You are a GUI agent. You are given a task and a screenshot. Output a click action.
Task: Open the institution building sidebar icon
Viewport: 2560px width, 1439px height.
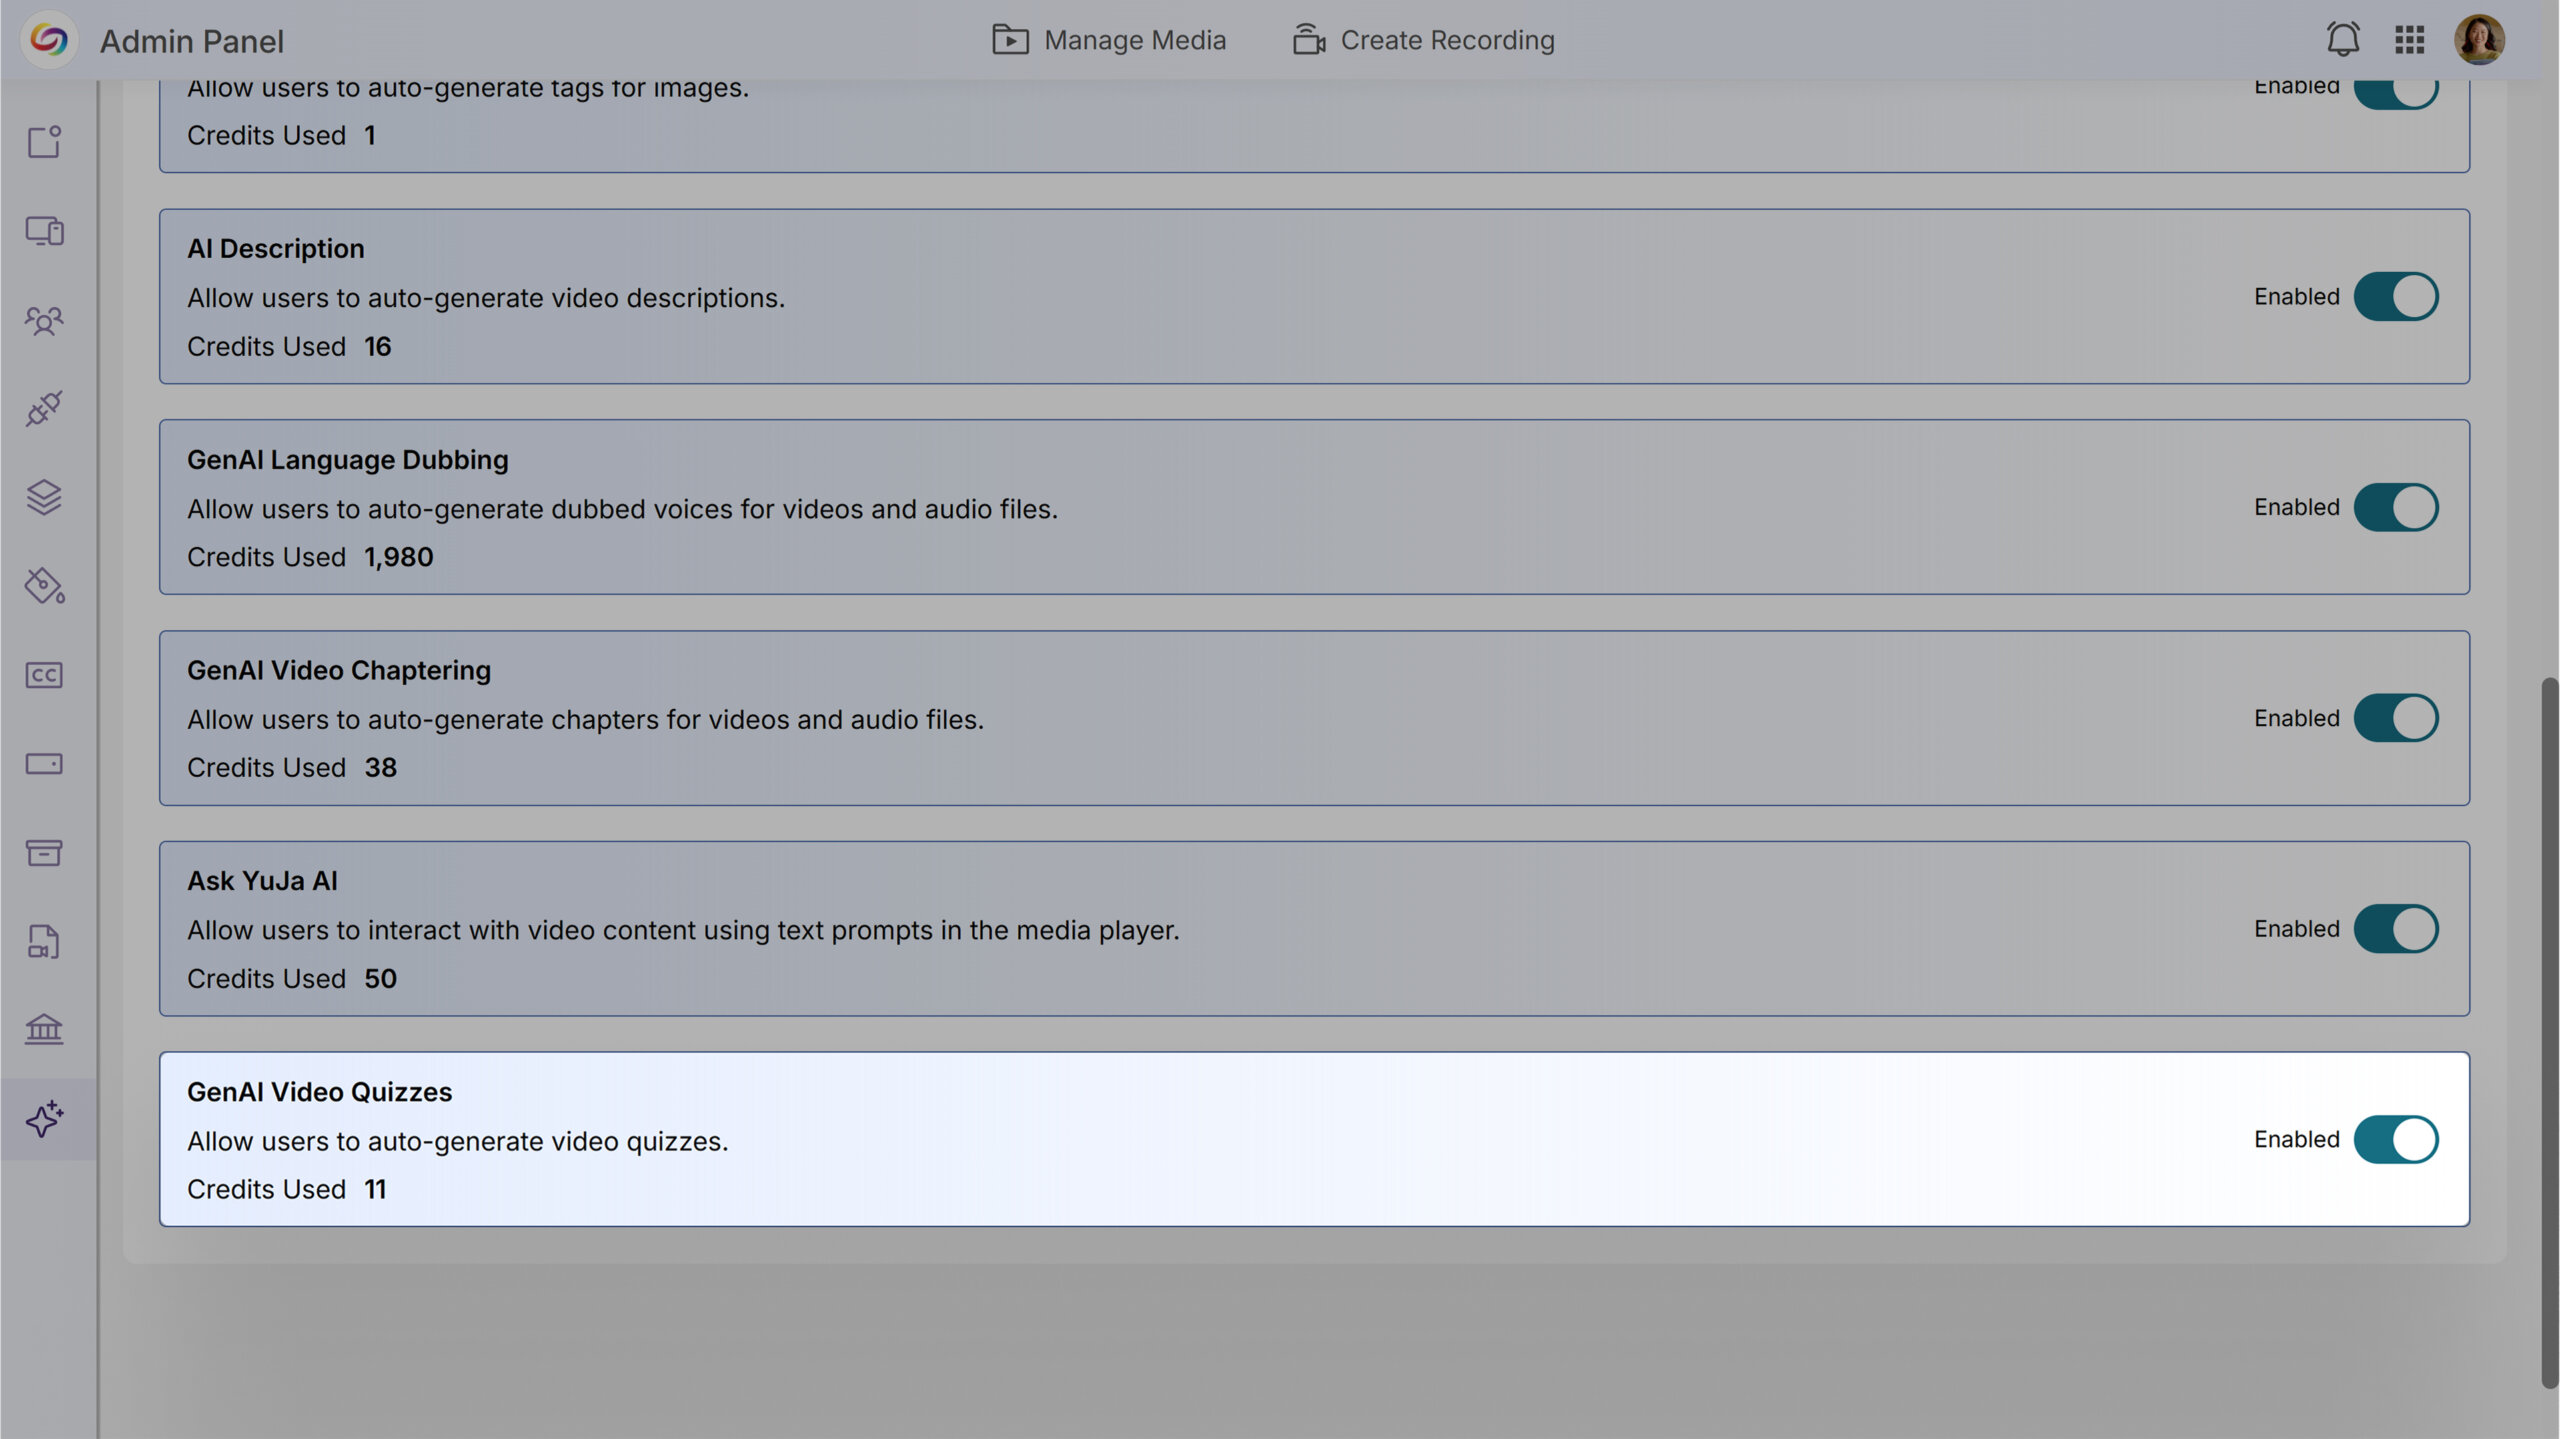pos(44,1029)
